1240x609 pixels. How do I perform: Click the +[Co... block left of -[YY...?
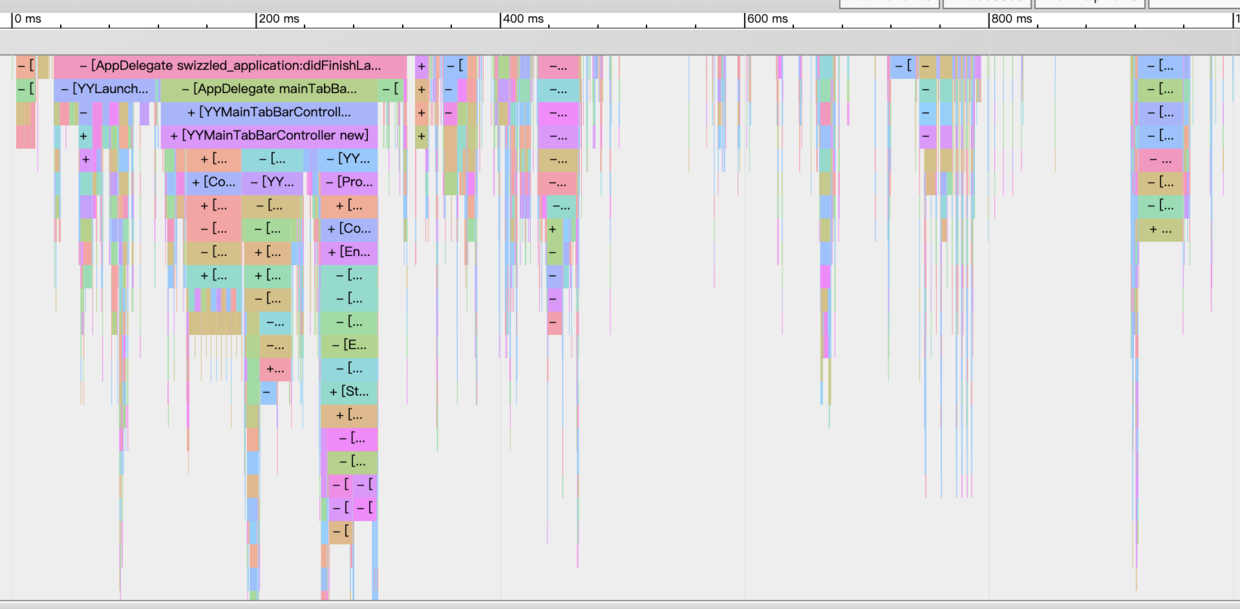coord(213,182)
